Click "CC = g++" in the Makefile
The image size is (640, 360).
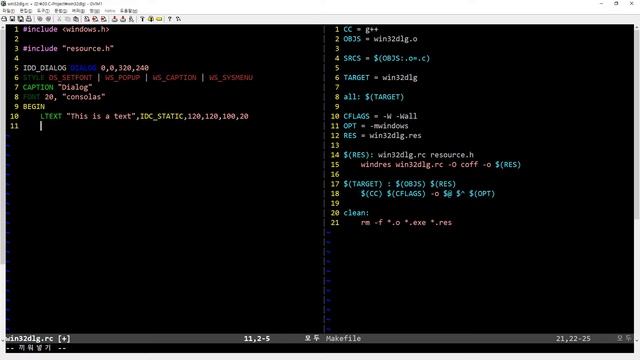click(361, 29)
